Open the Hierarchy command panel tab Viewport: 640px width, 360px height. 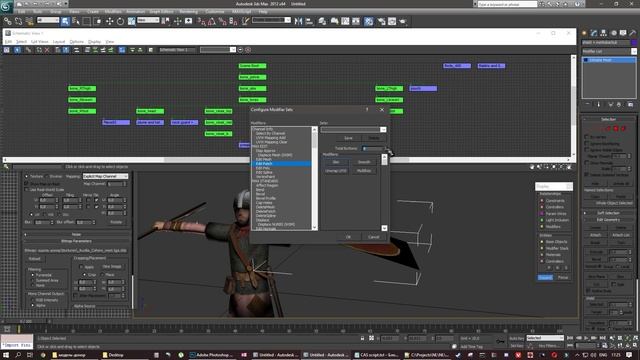click(604, 33)
